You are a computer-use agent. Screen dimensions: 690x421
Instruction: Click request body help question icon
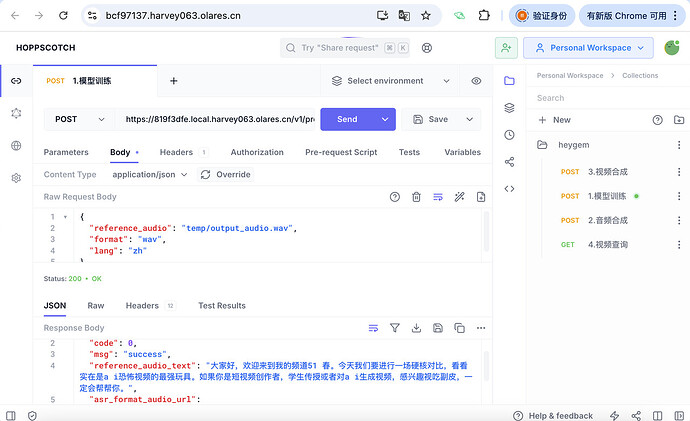click(395, 197)
